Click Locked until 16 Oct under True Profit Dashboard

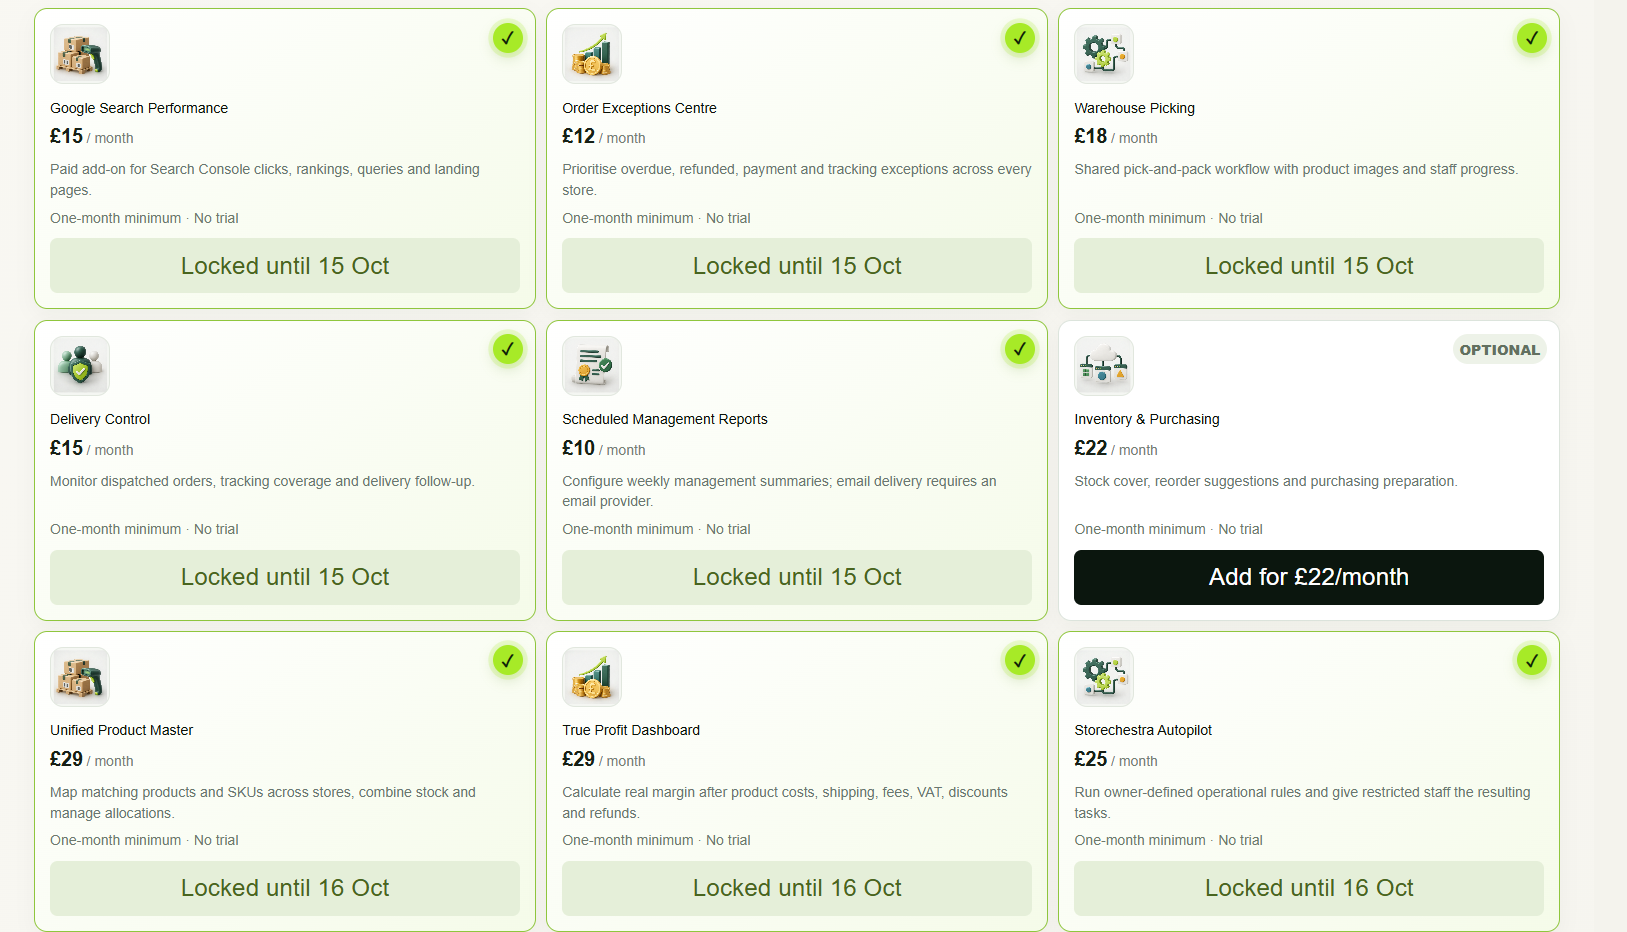tap(797, 888)
